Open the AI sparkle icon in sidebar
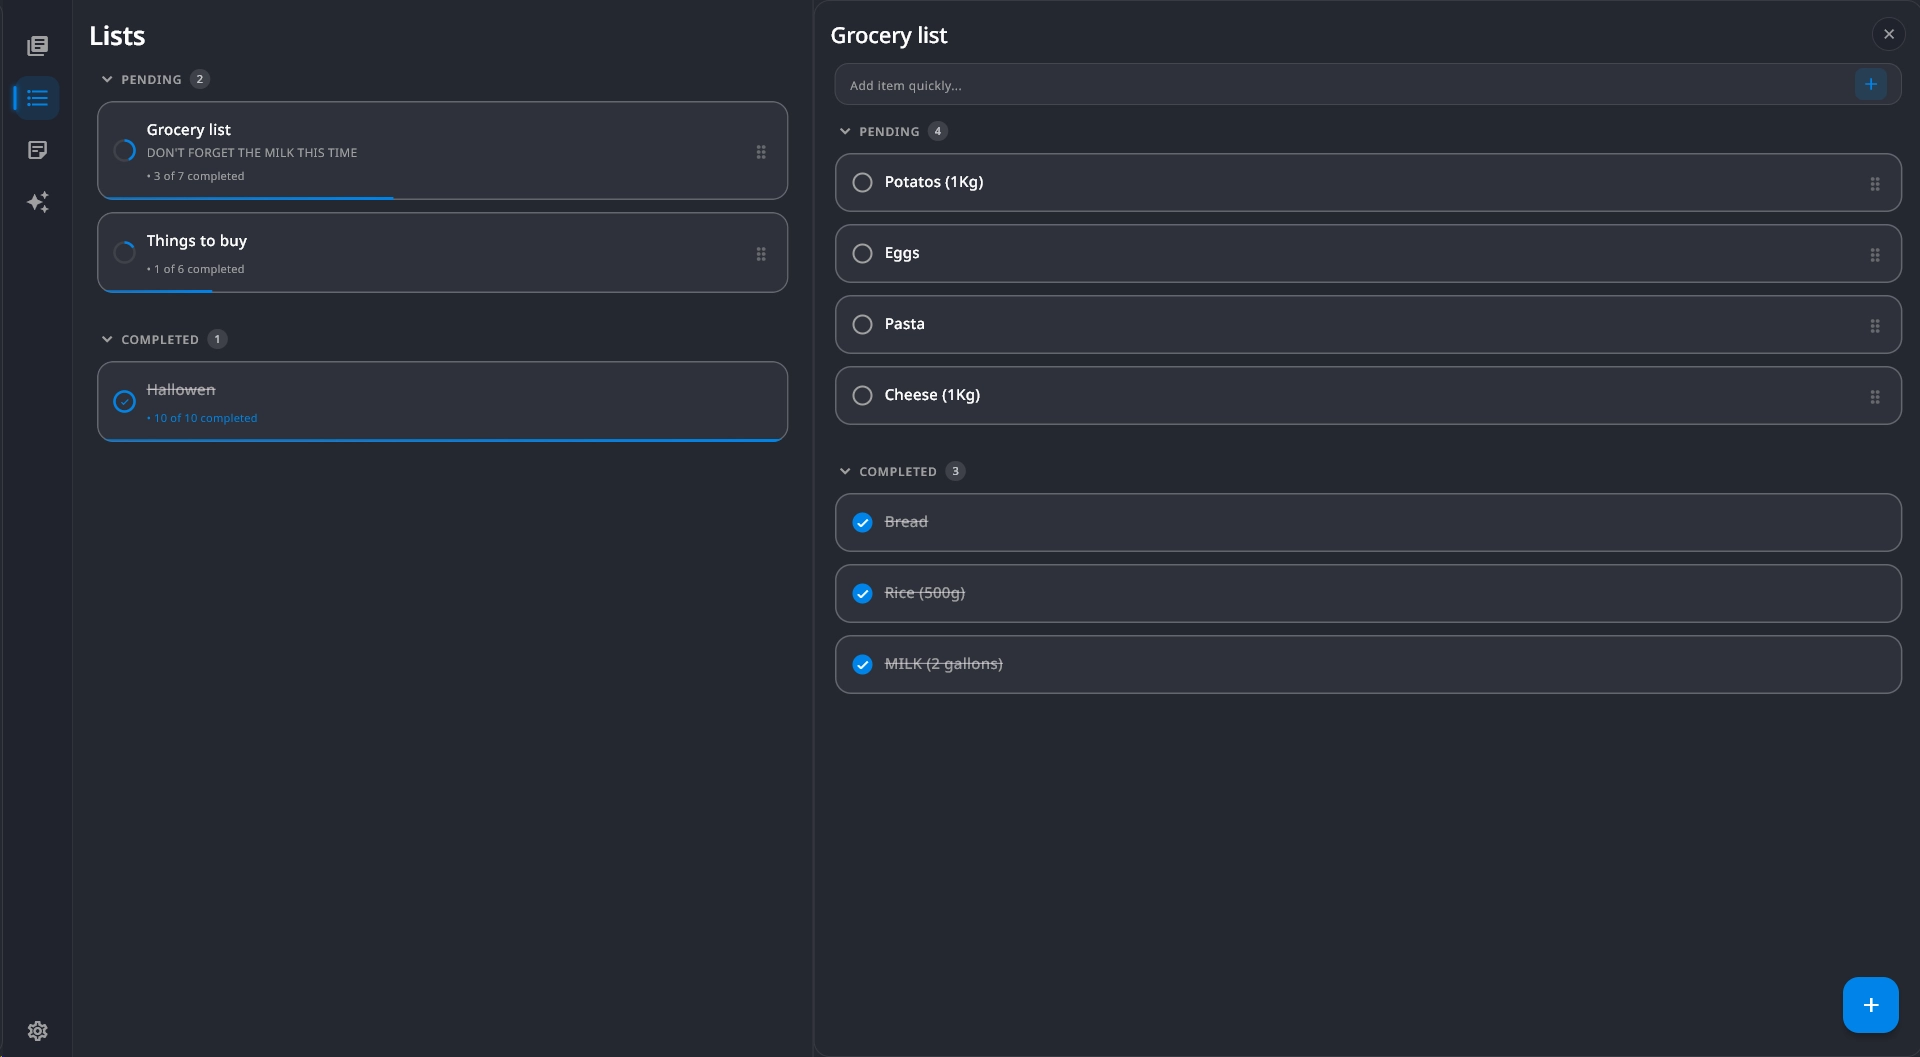 tap(37, 202)
